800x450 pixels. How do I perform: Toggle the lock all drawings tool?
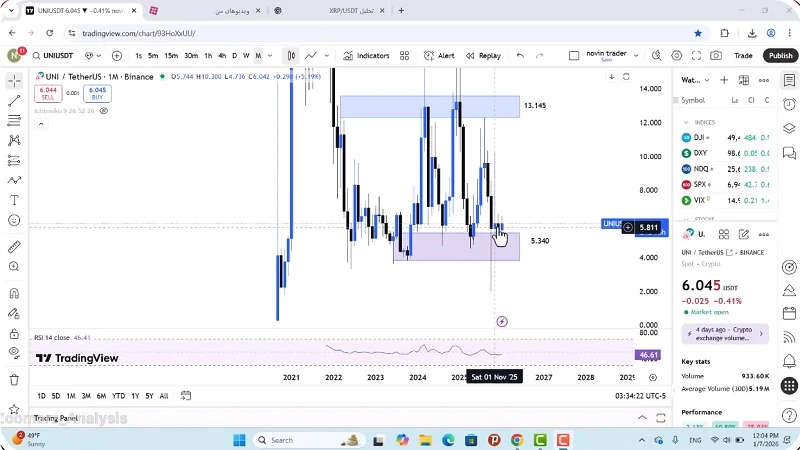coord(14,334)
